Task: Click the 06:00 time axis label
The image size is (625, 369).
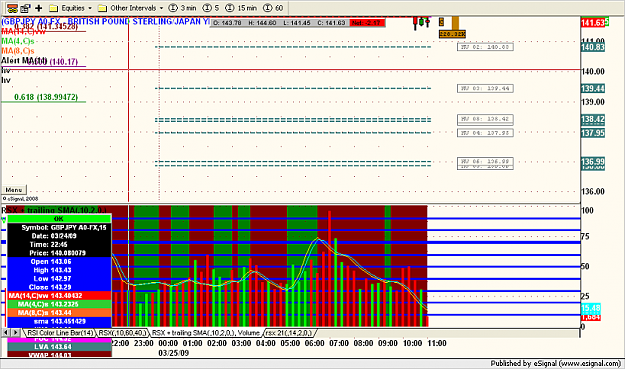Action: pyautogui.click(x=314, y=343)
